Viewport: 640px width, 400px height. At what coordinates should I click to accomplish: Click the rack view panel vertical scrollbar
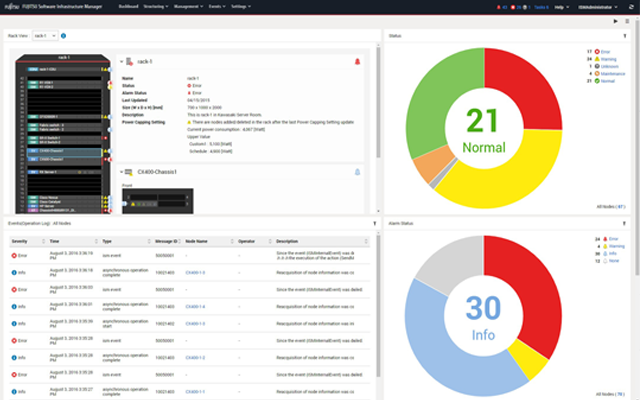point(378,102)
